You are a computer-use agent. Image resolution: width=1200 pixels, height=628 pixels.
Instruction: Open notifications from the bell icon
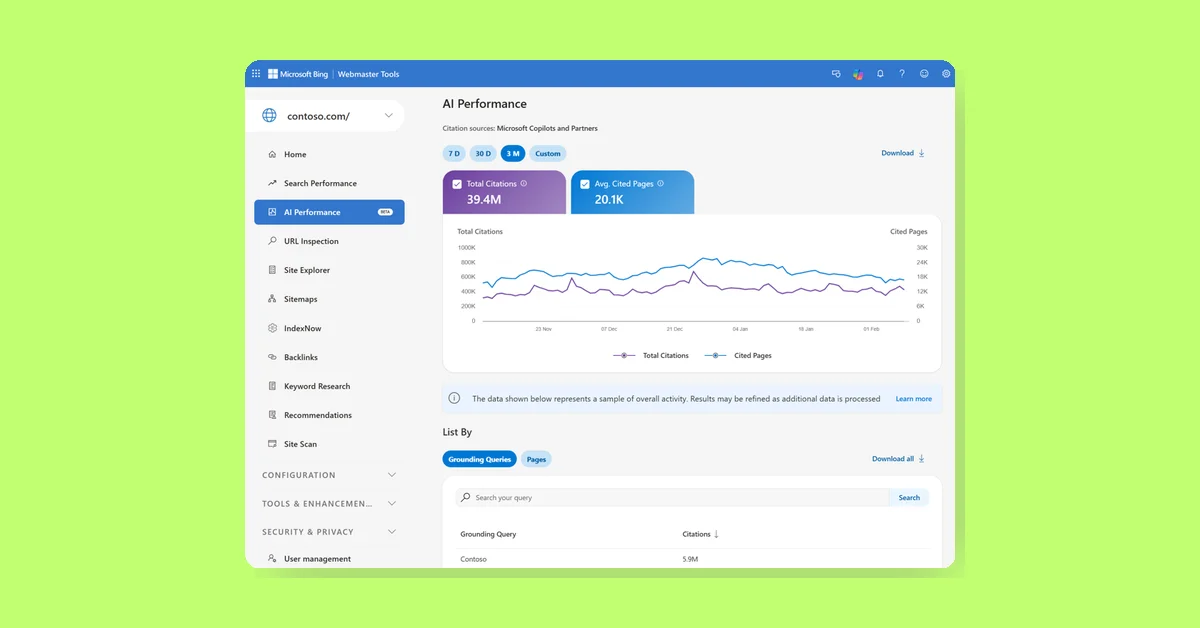coord(880,73)
